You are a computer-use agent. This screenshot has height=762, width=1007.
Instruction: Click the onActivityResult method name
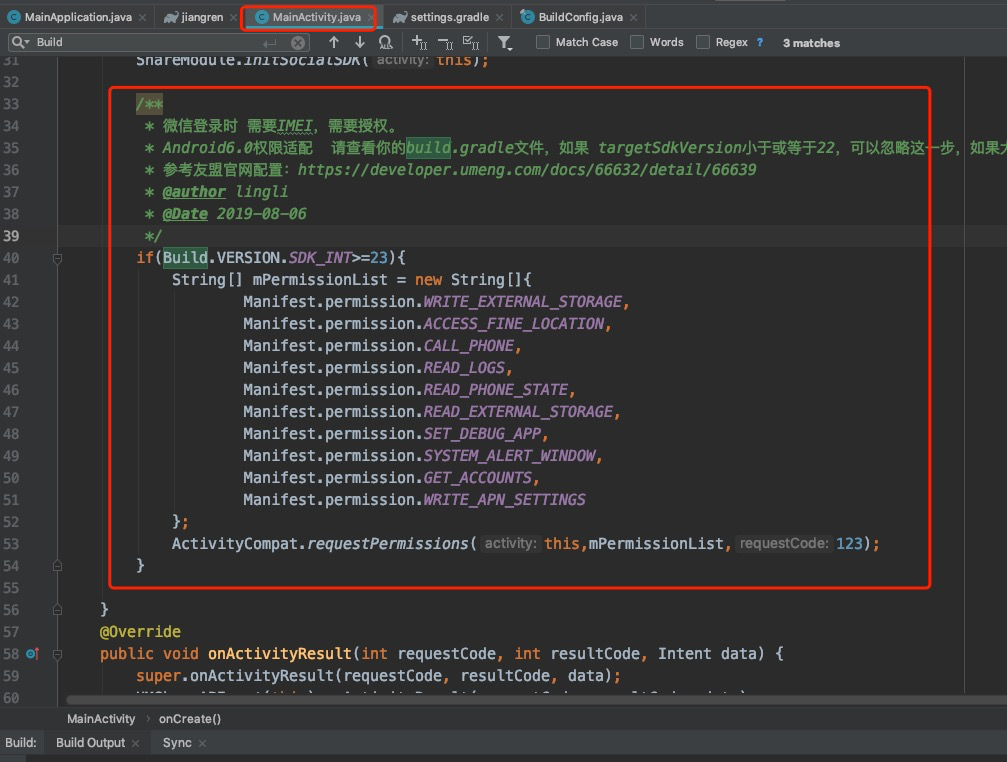pyautogui.click(x=279, y=654)
